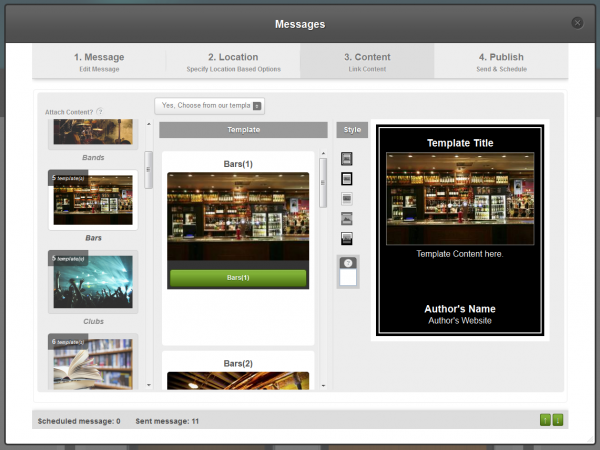Switch to the 2. Location tab
600x450 pixels.
[x=233, y=62]
